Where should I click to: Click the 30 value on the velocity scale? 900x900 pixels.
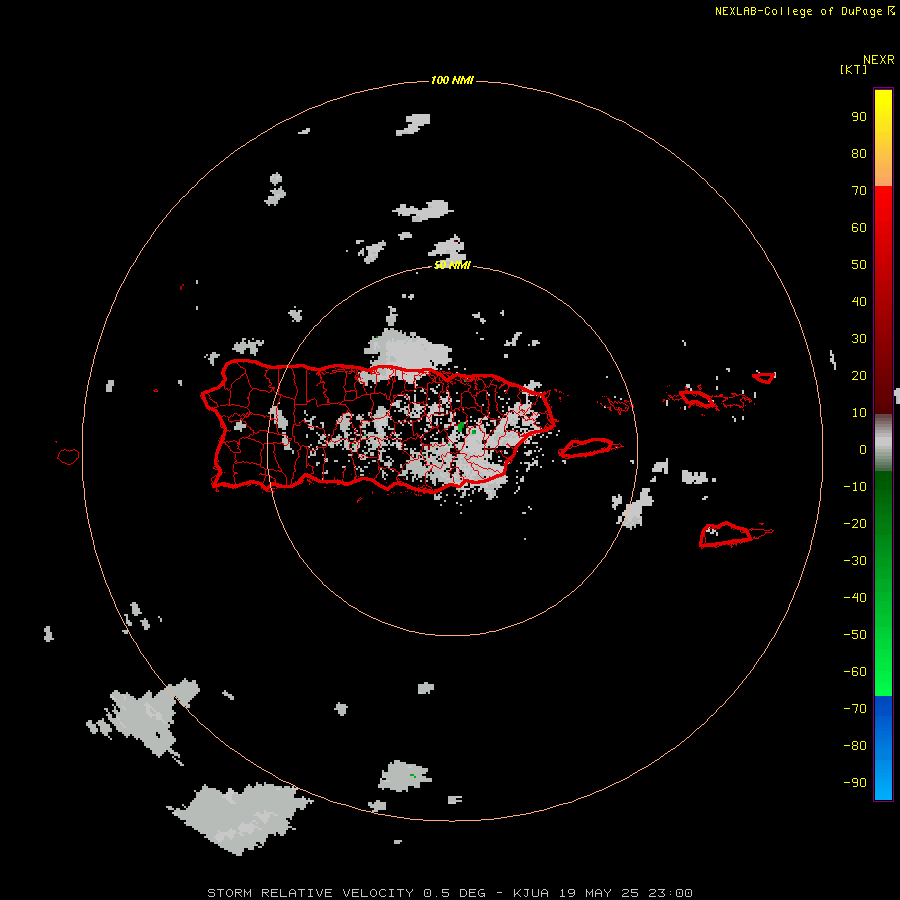pyautogui.click(x=859, y=339)
